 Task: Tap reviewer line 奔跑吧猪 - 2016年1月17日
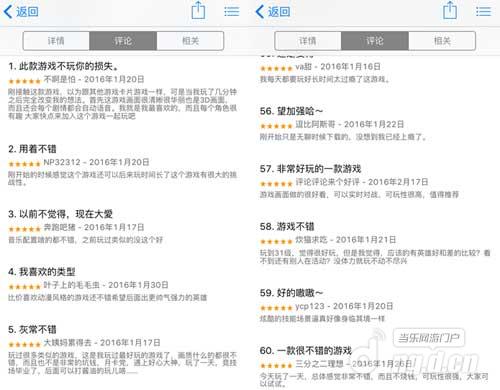[x=94, y=227]
